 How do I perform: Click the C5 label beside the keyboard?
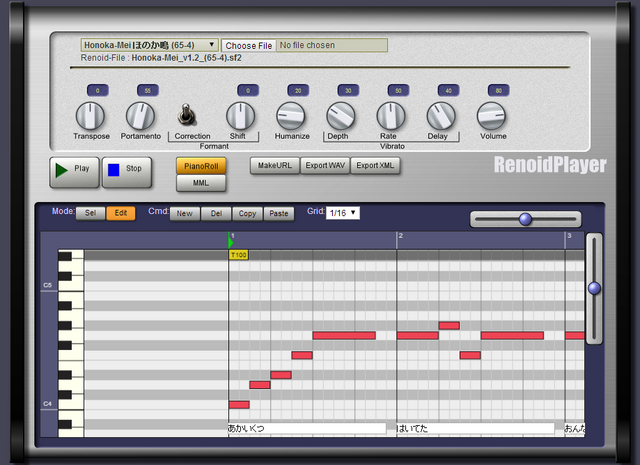pos(48,285)
